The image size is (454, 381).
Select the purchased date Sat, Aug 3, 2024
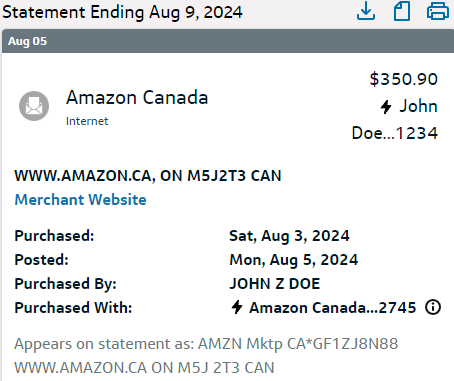(x=289, y=236)
